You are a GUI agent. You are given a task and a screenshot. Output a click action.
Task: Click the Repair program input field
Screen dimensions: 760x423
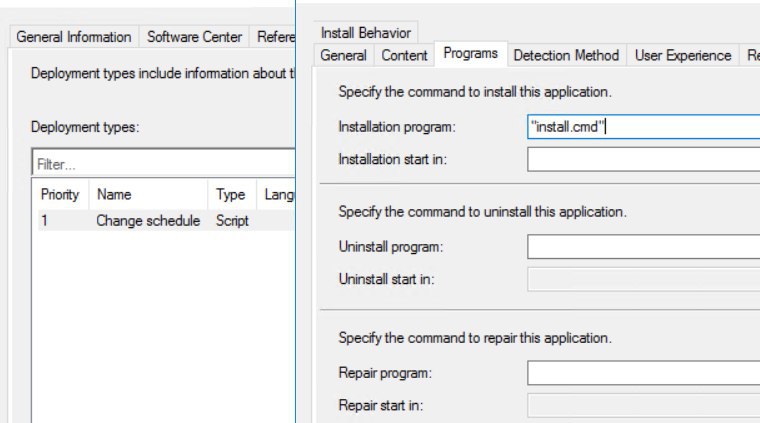tap(643, 373)
